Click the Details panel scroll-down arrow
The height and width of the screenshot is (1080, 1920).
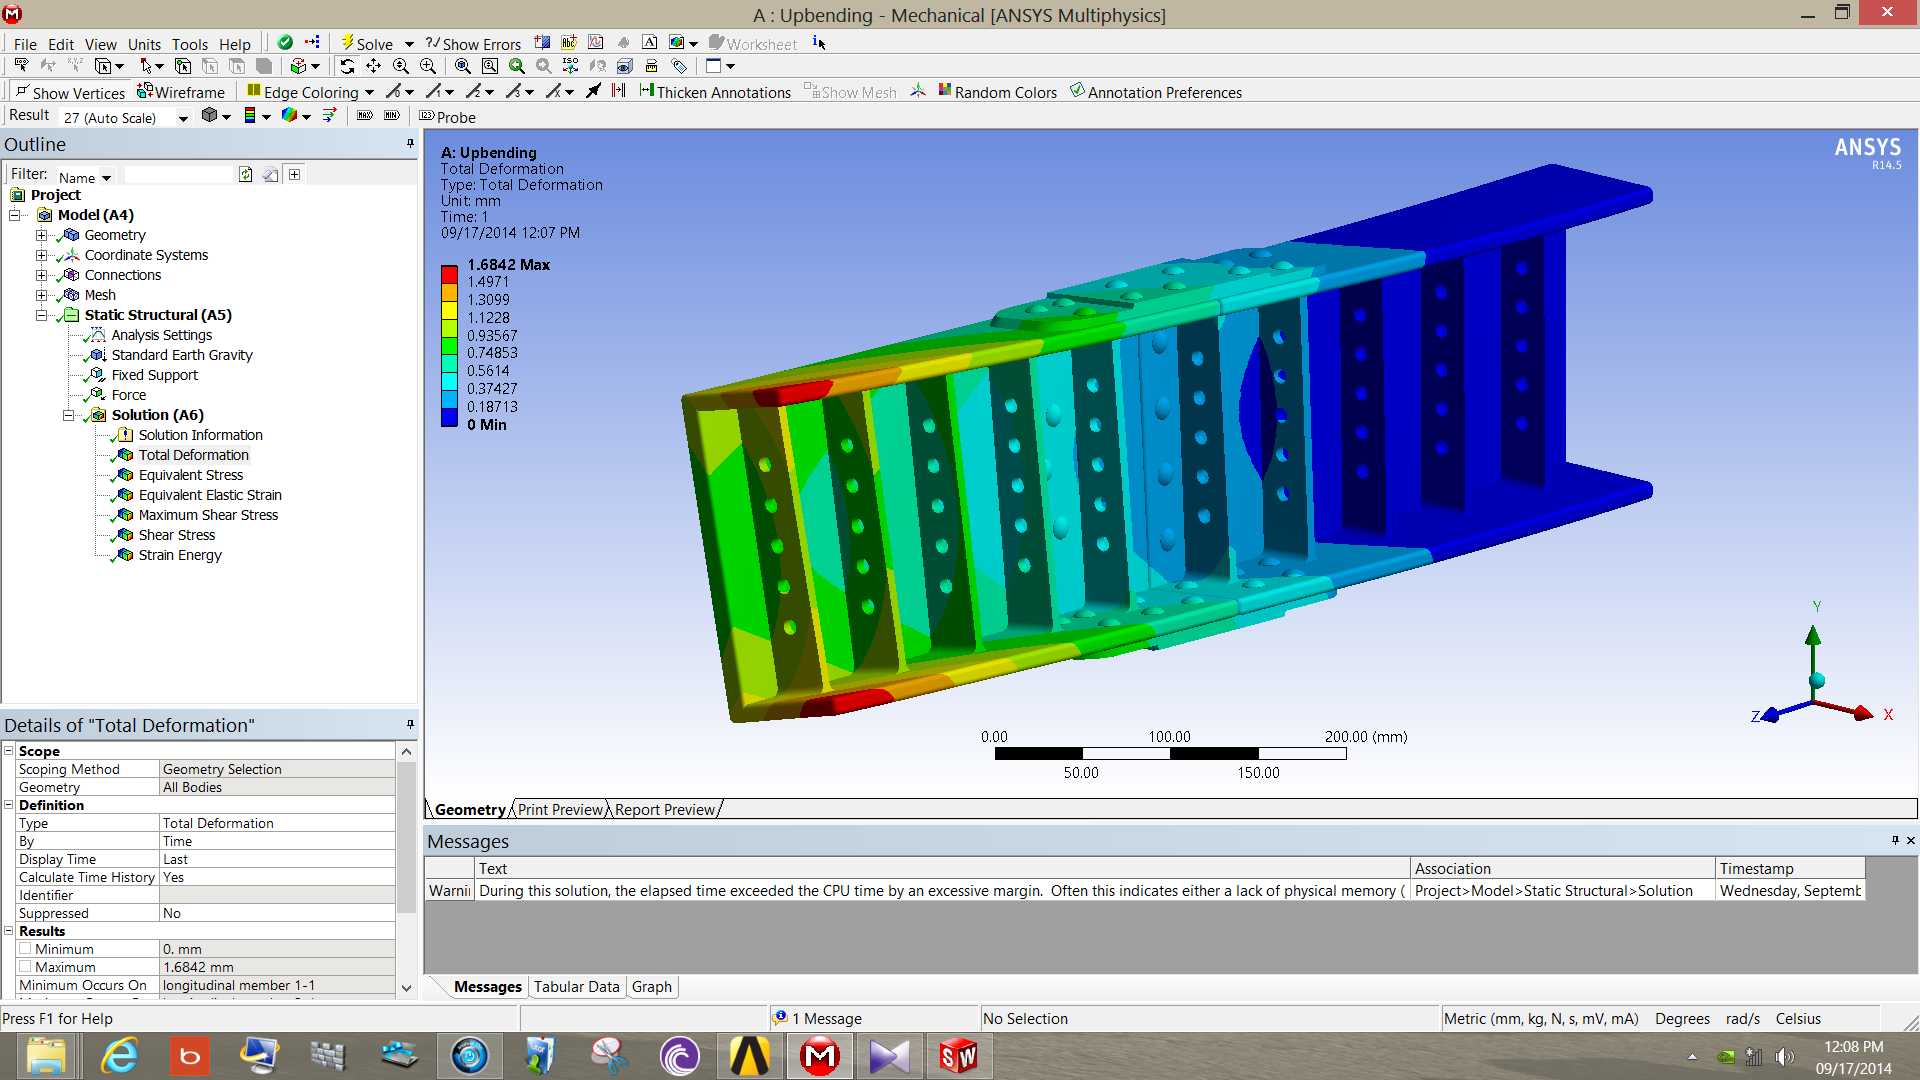click(x=406, y=988)
